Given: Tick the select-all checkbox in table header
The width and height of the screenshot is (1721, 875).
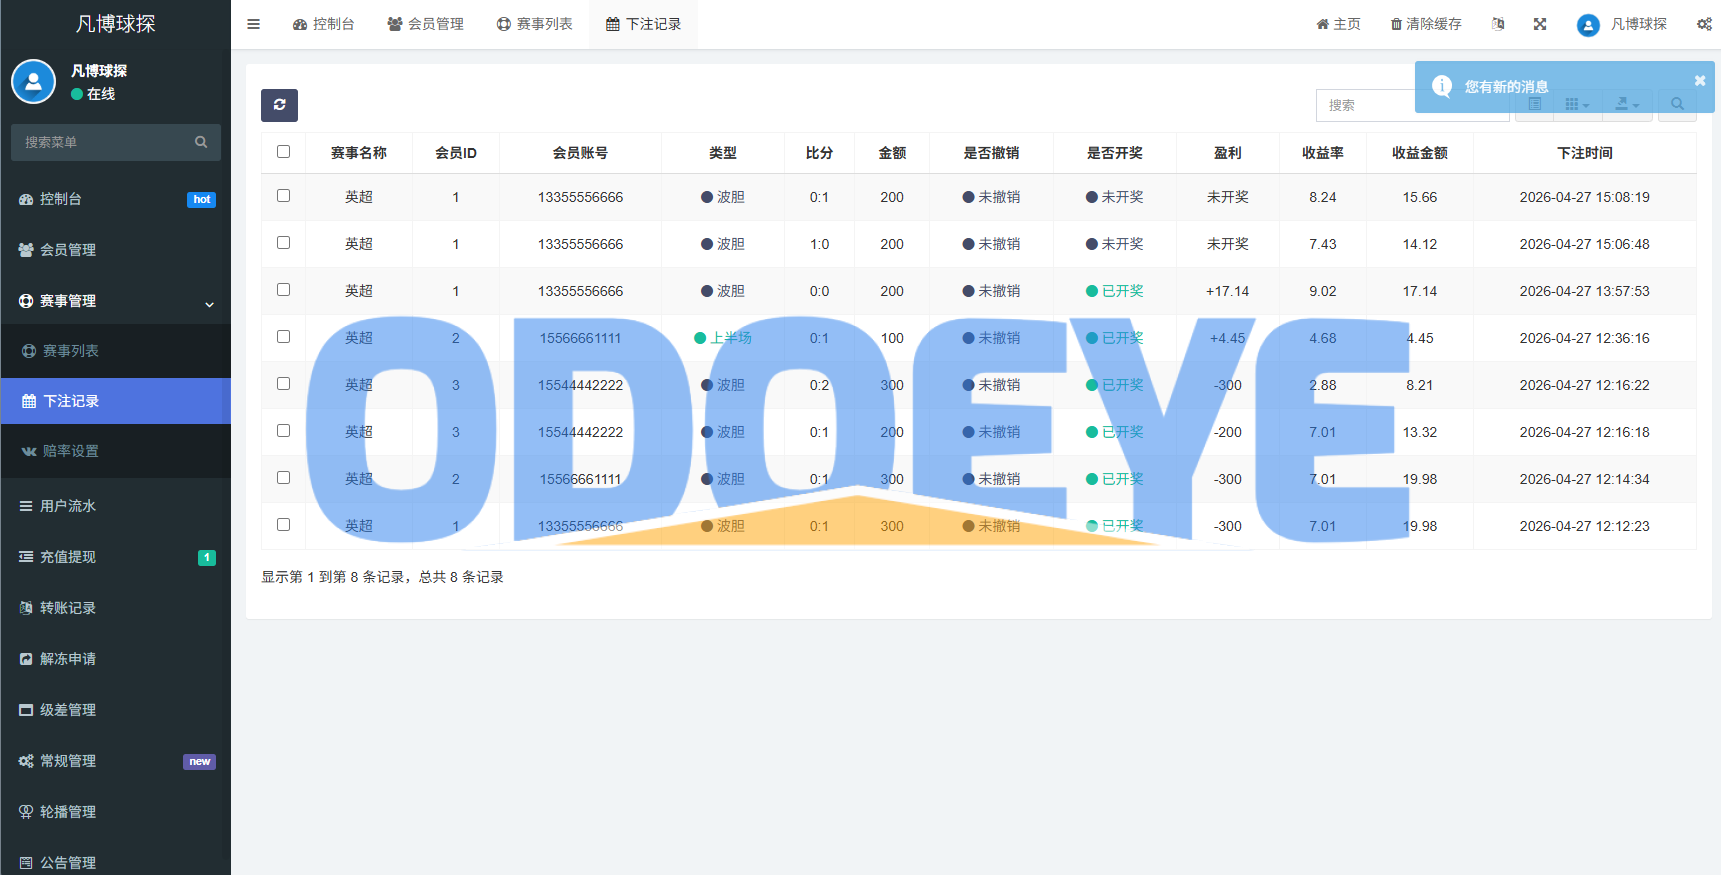Looking at the screenshot, I should tap(283, 152).
